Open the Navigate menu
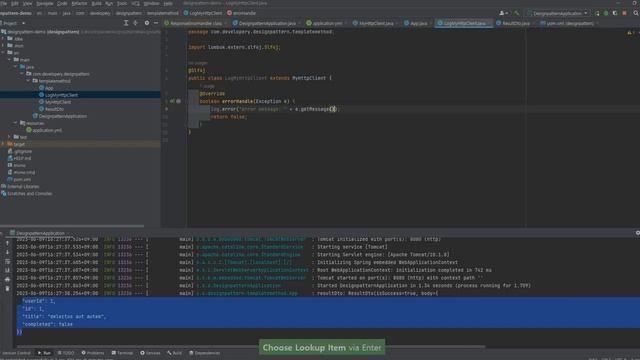 pyautogui.click(x=44, y=3)
